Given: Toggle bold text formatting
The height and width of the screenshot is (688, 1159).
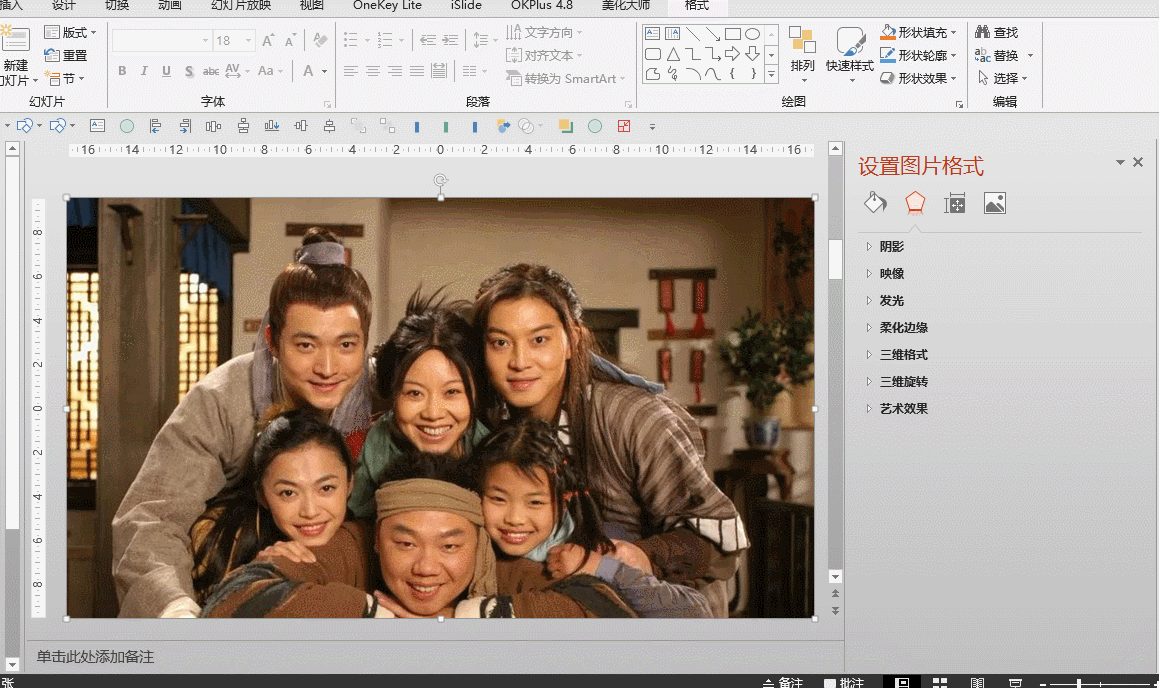Looking at the screenshot, I should point(122,71).
